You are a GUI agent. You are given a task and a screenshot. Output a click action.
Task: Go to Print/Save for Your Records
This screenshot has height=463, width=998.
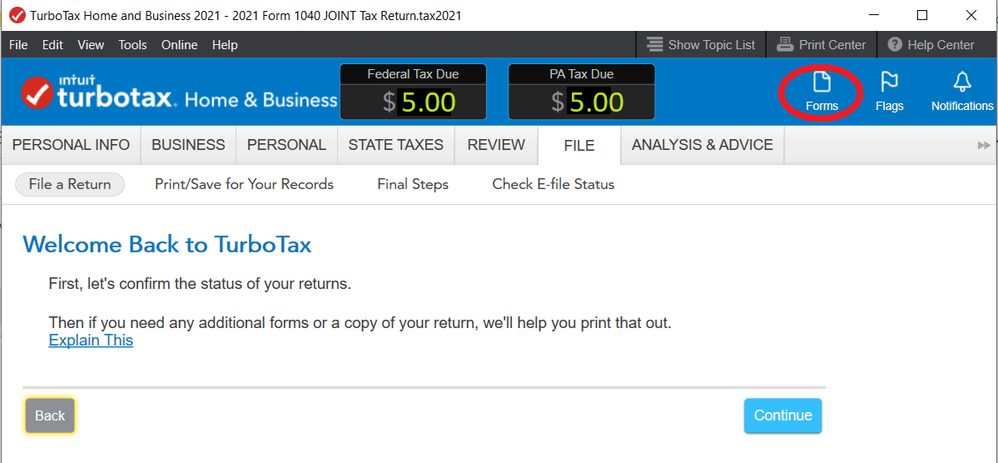[x=244, y=184]
